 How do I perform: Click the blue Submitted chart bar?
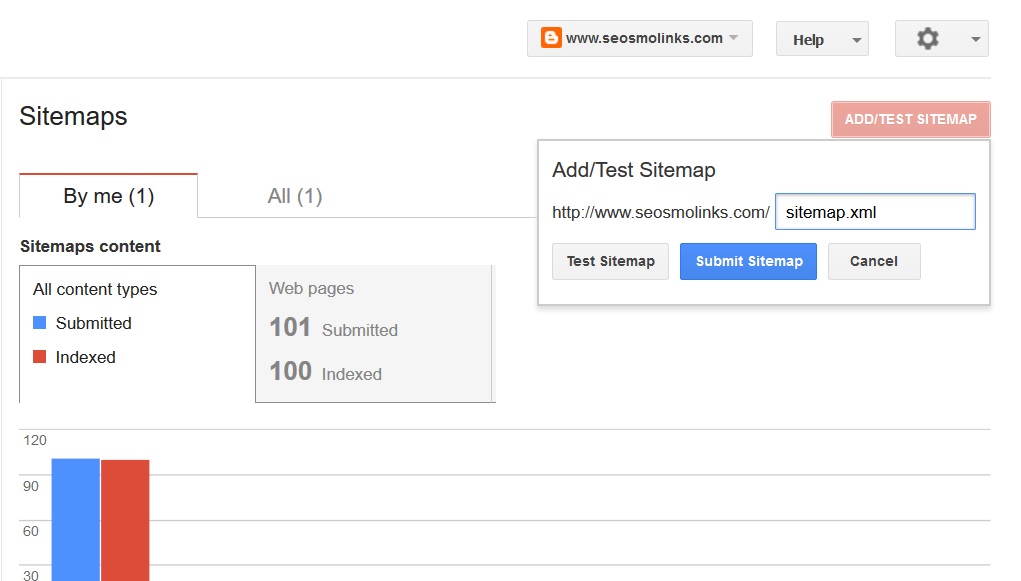[x=76, y=519]
